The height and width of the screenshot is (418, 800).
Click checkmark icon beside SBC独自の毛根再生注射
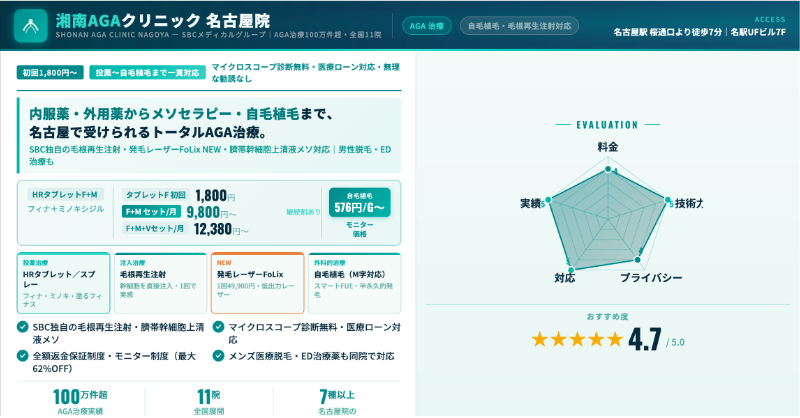pyautogui.click(x=23, y=326)
